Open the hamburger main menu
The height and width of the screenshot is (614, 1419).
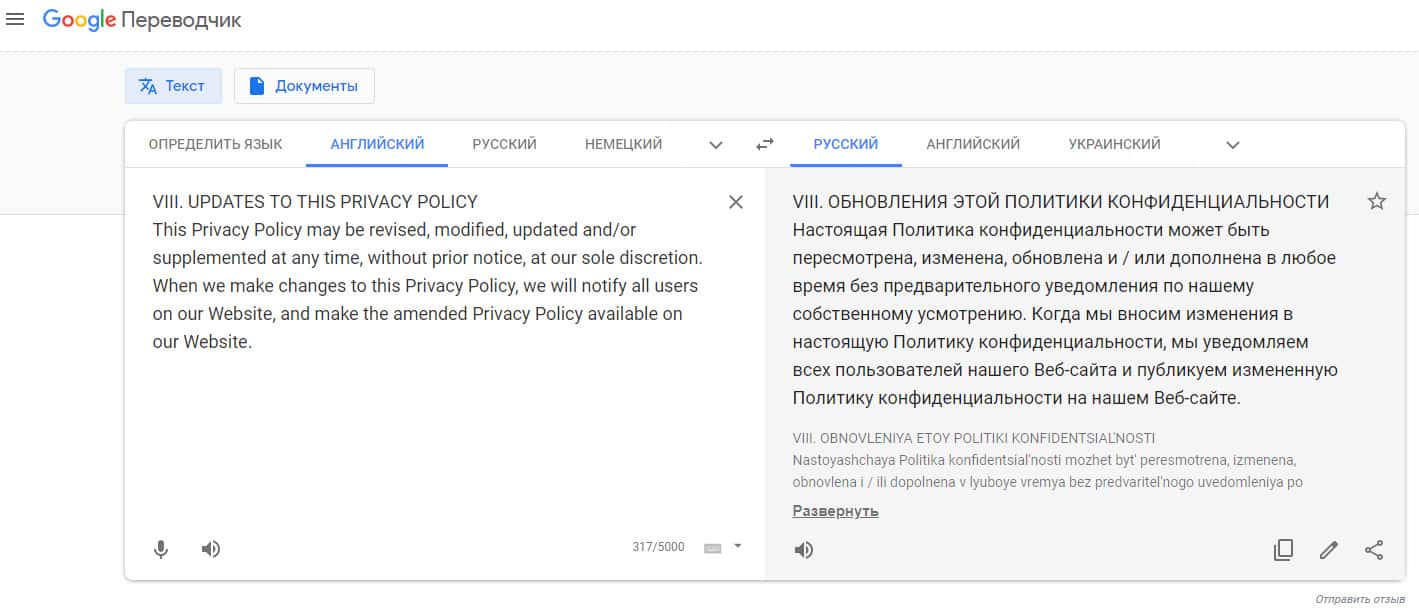pyautogui.click(x=15, y=20)
